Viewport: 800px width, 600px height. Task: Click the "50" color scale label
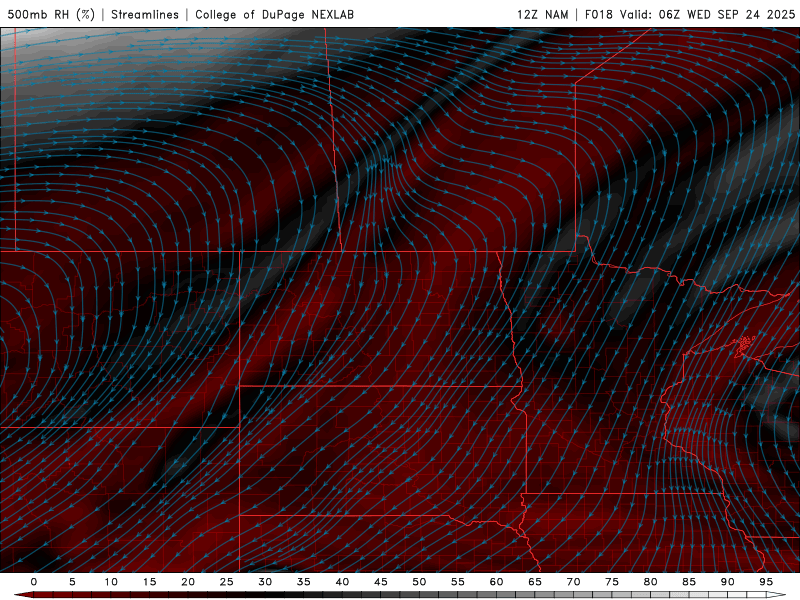pos(419,582)
